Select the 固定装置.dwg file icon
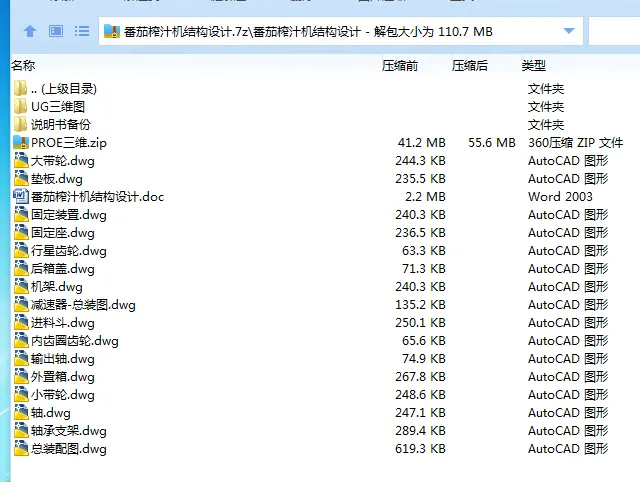This screenshot has height=482, width=640. click(x=21, y=214)
